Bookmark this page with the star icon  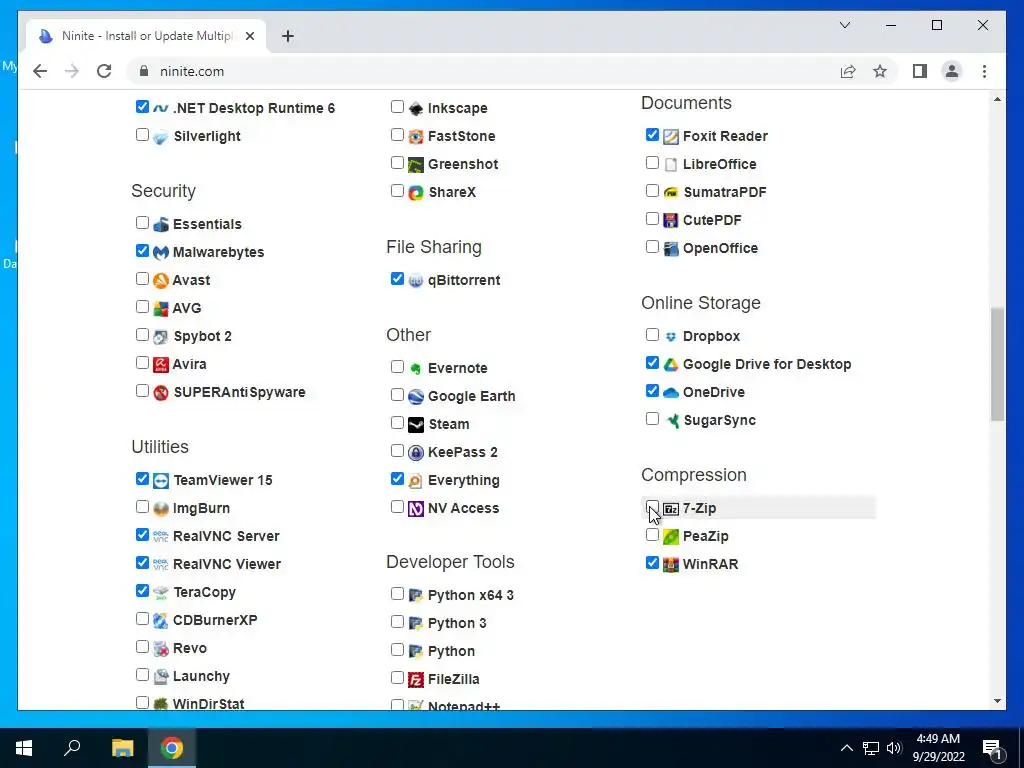[x=880, y=71]
